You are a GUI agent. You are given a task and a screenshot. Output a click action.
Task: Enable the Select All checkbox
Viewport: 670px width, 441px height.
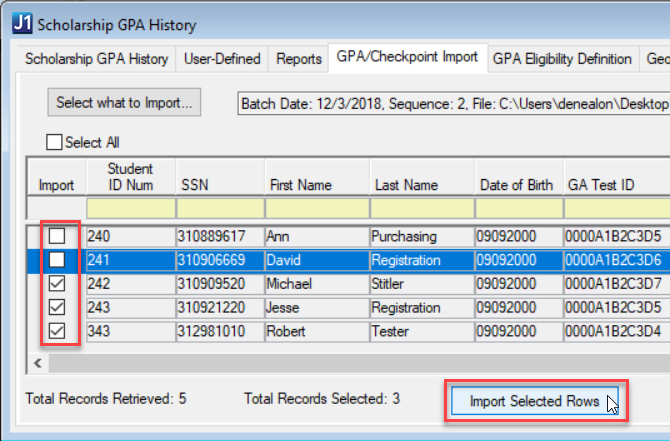point(54,143)
